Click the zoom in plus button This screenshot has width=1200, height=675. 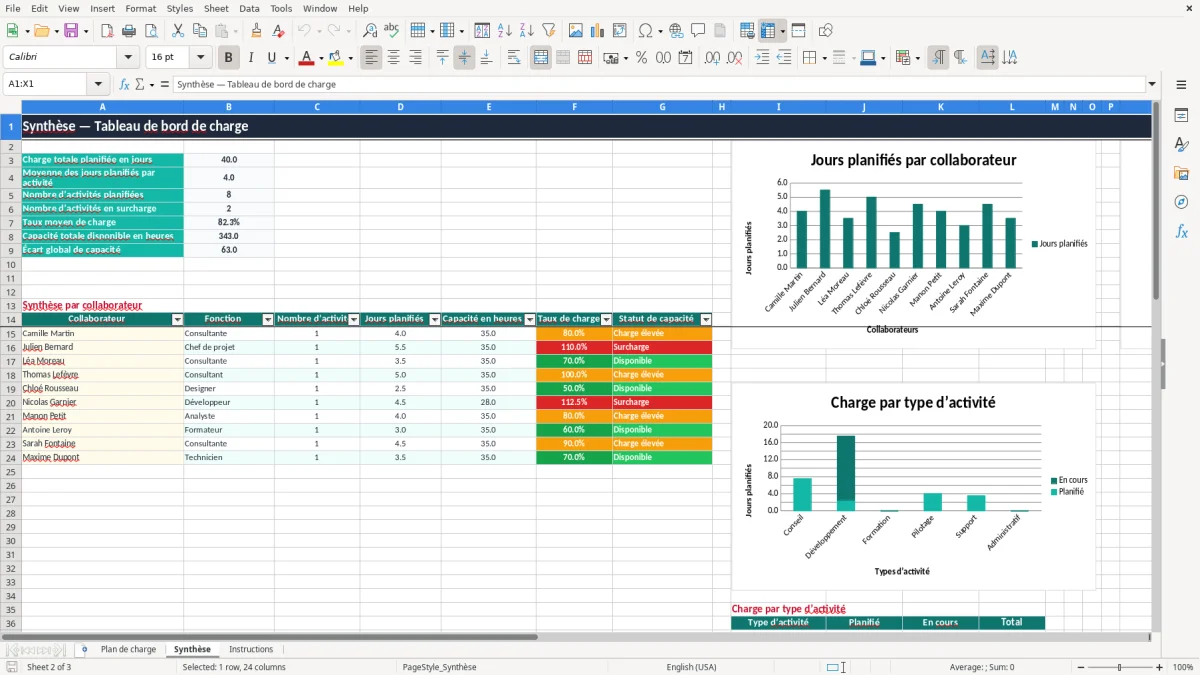coord(1160,667)
